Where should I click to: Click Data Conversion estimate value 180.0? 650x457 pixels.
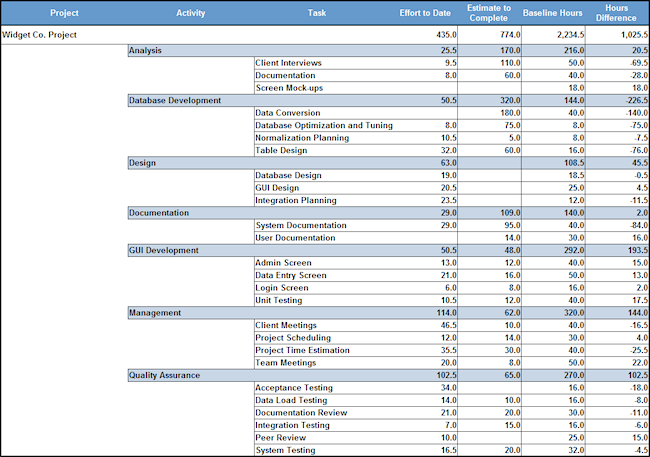pos(510,113)
